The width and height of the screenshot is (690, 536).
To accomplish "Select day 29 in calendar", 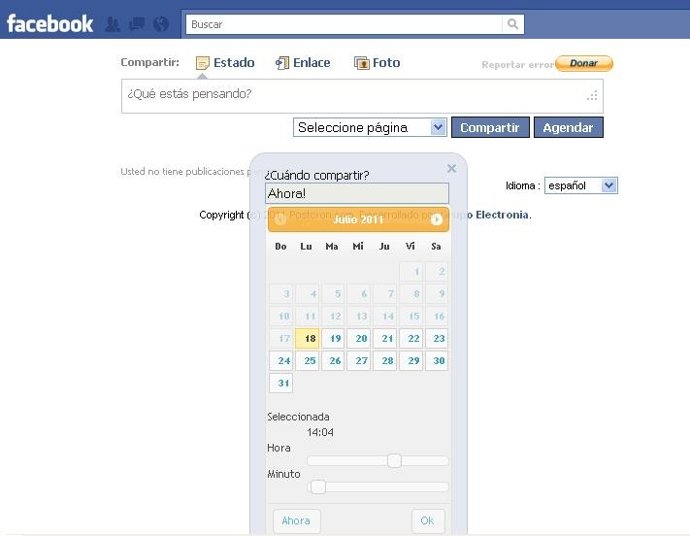I will (411, 361).
